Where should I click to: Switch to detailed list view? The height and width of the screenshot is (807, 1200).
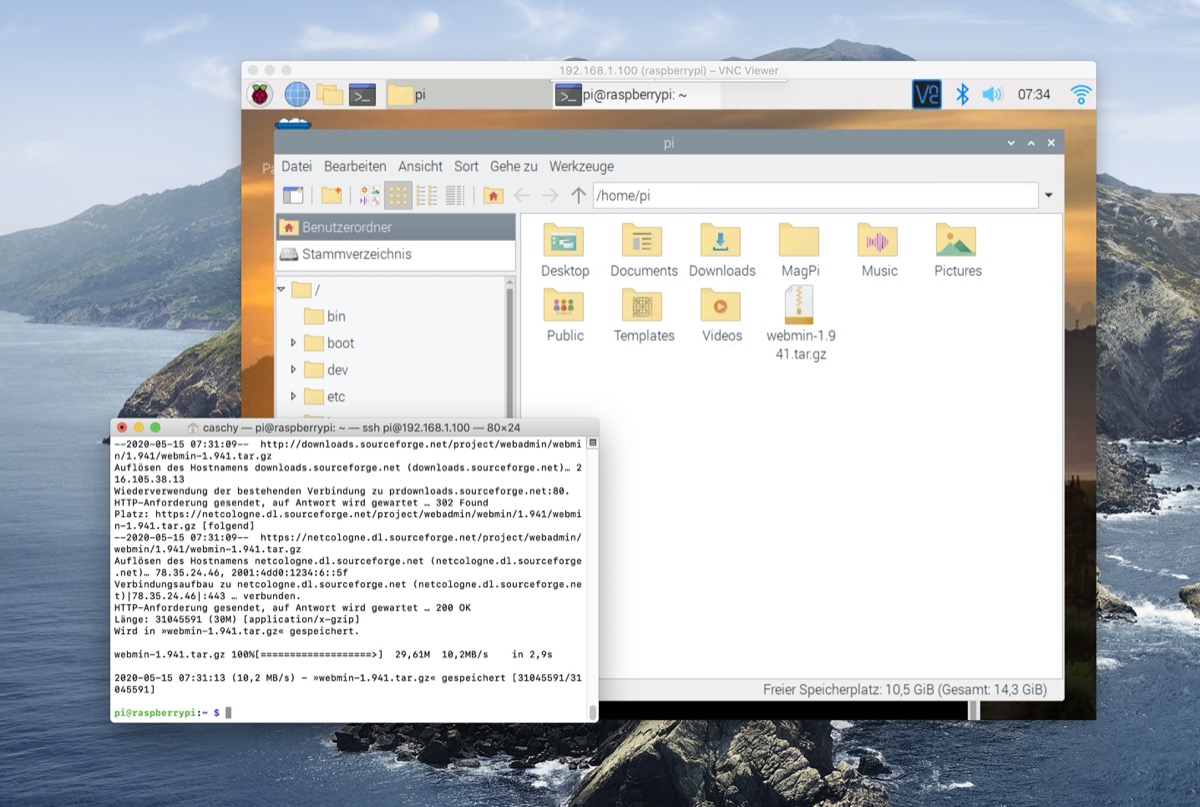point(455,196)
